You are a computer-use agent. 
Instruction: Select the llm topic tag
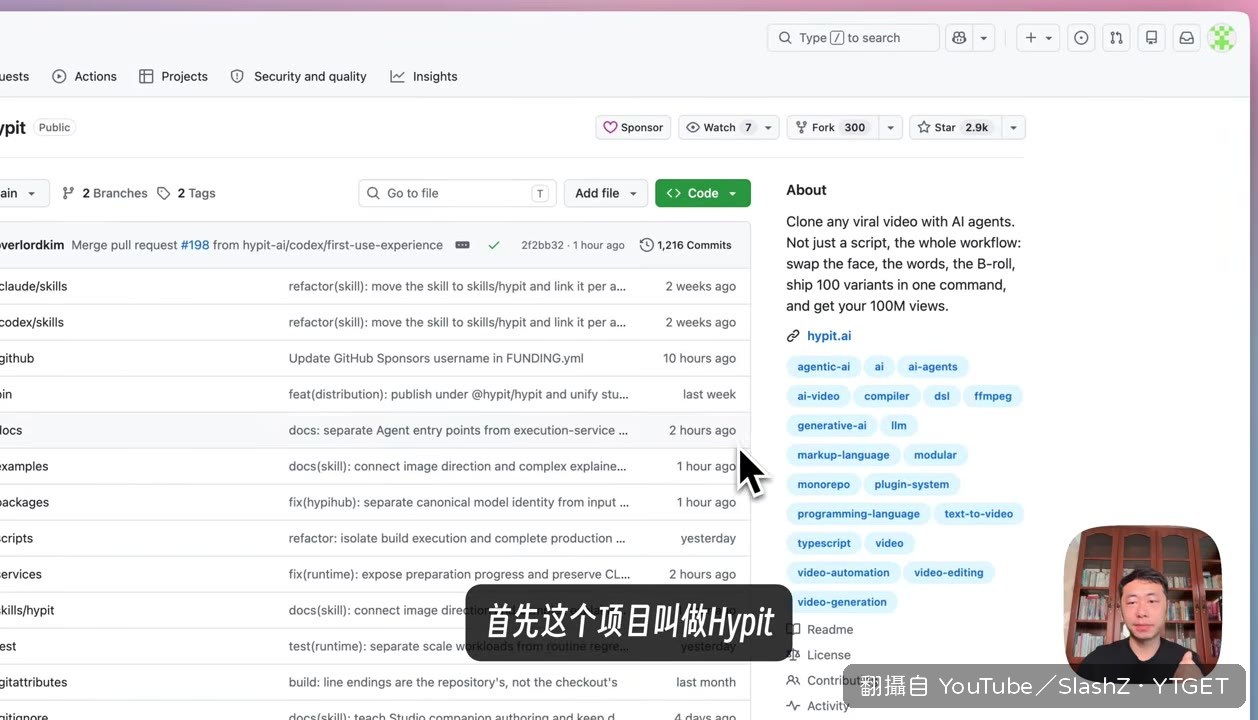point(899,426)
